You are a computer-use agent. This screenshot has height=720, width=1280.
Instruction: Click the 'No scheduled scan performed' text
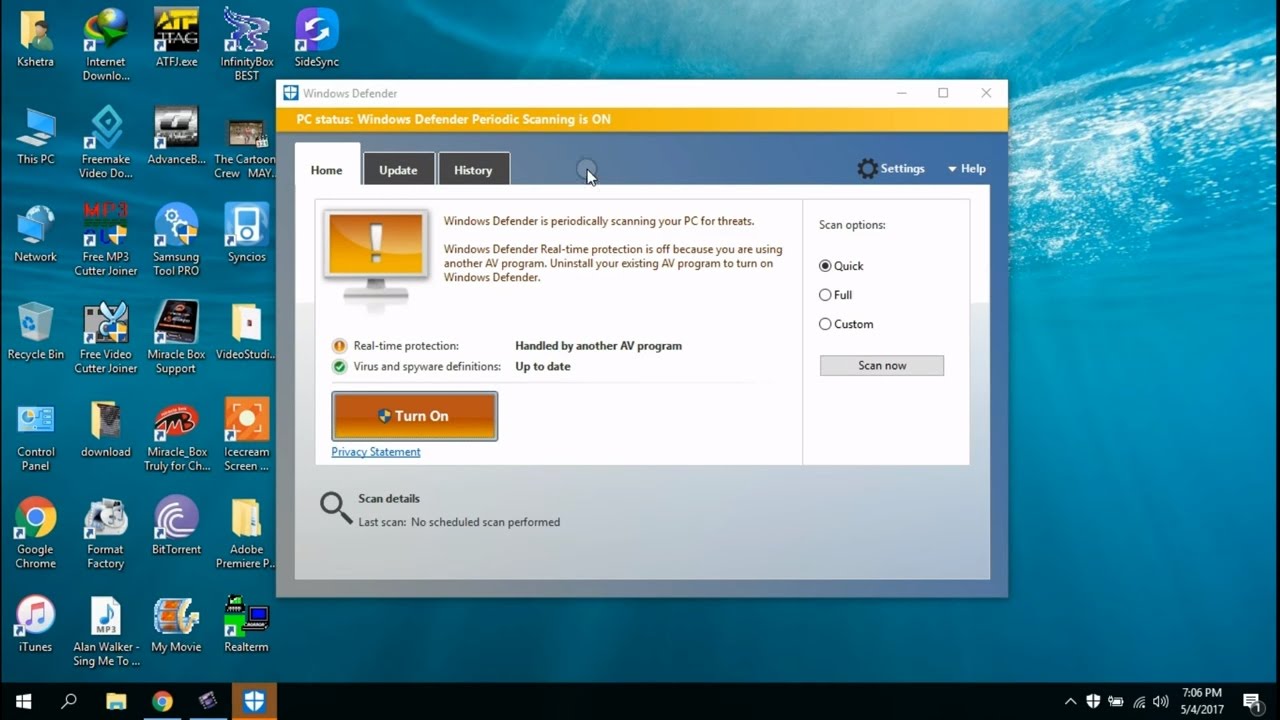pyautogui.click(x=485, y=522)
